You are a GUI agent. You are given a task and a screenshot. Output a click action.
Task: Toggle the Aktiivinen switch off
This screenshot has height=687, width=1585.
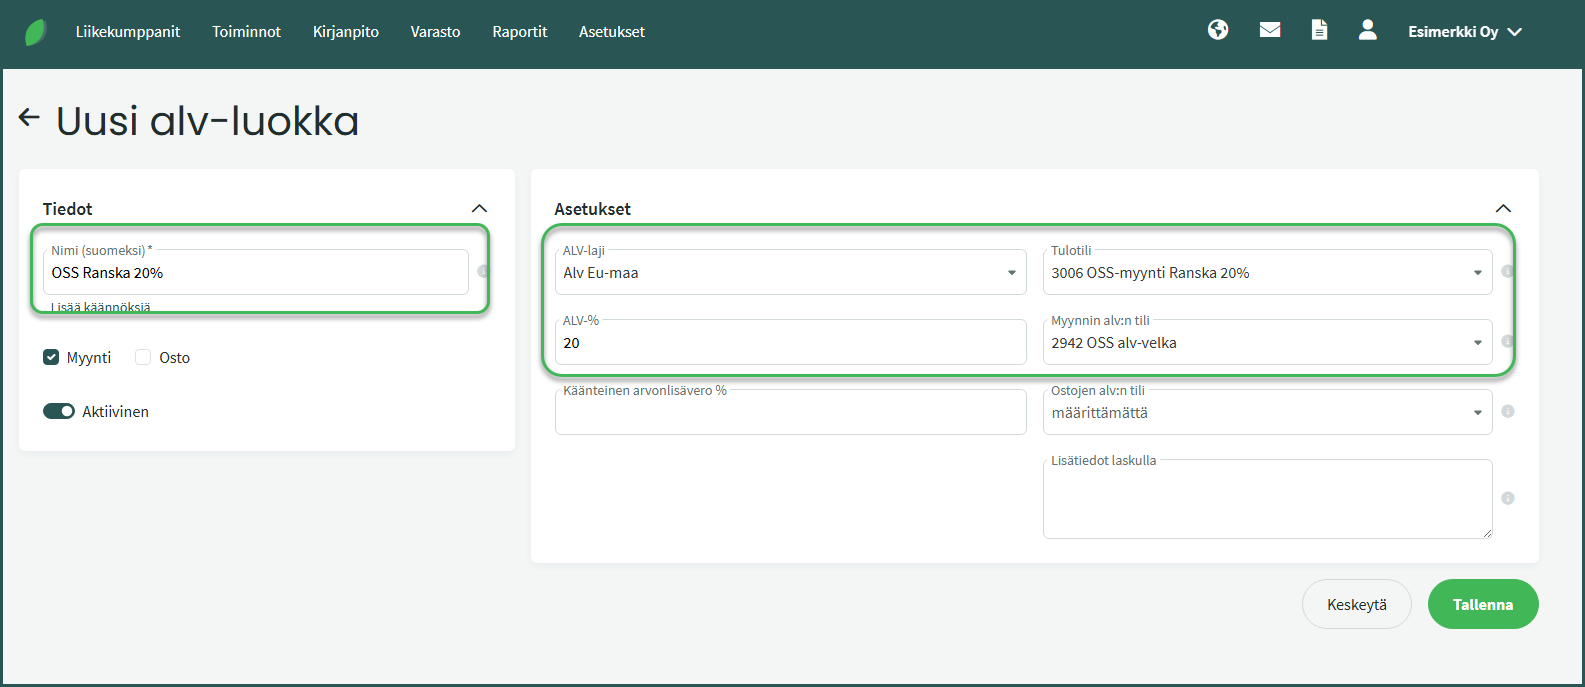click(x=59, y=411)
